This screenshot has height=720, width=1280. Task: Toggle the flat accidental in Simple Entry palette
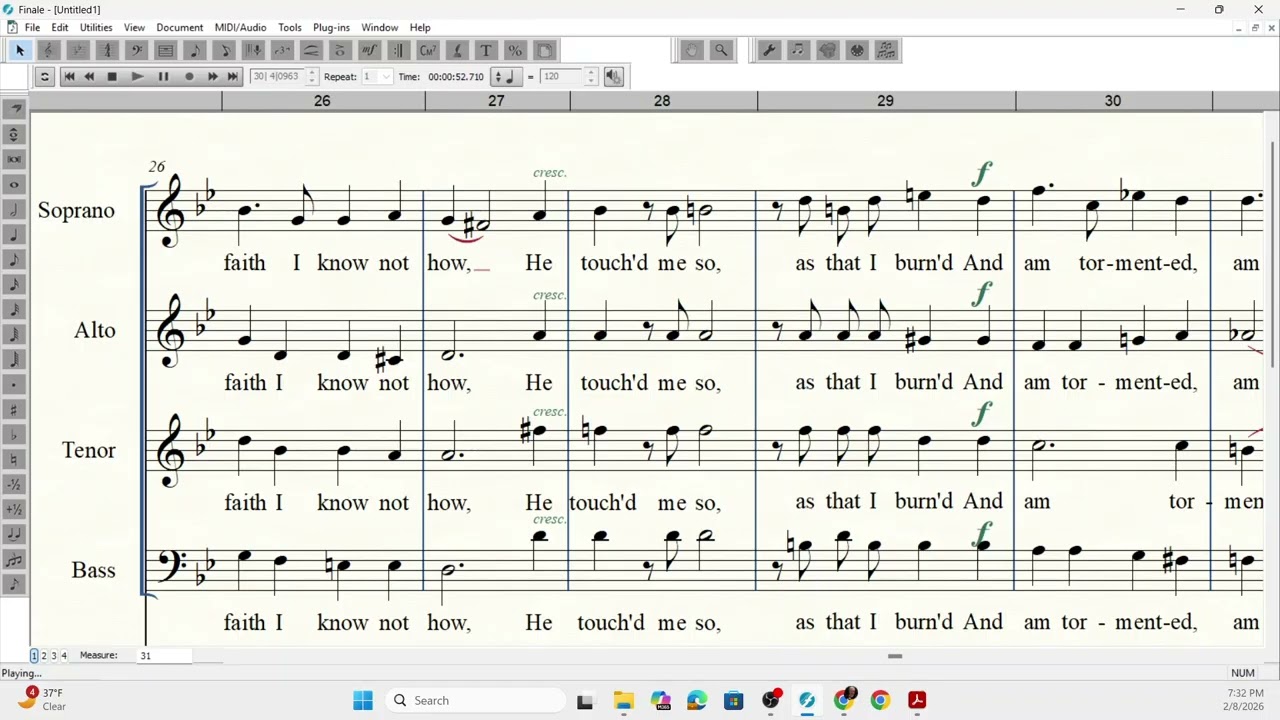point(14,434)
